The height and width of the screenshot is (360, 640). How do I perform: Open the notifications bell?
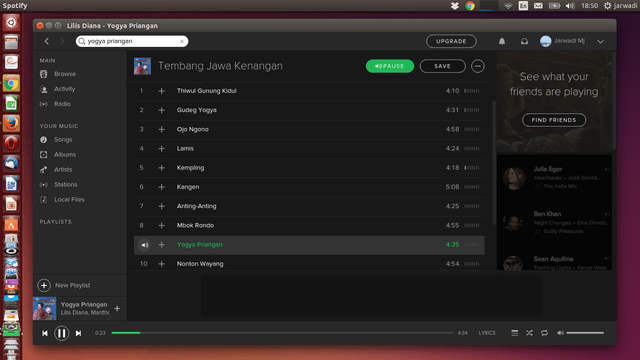click(x=502, y=41)
